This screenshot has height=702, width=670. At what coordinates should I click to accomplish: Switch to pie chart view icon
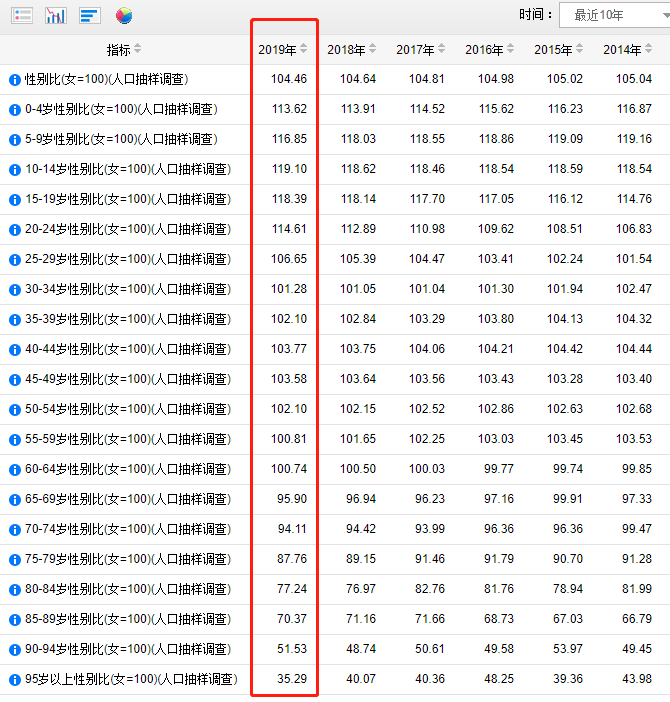coord(124,16)
